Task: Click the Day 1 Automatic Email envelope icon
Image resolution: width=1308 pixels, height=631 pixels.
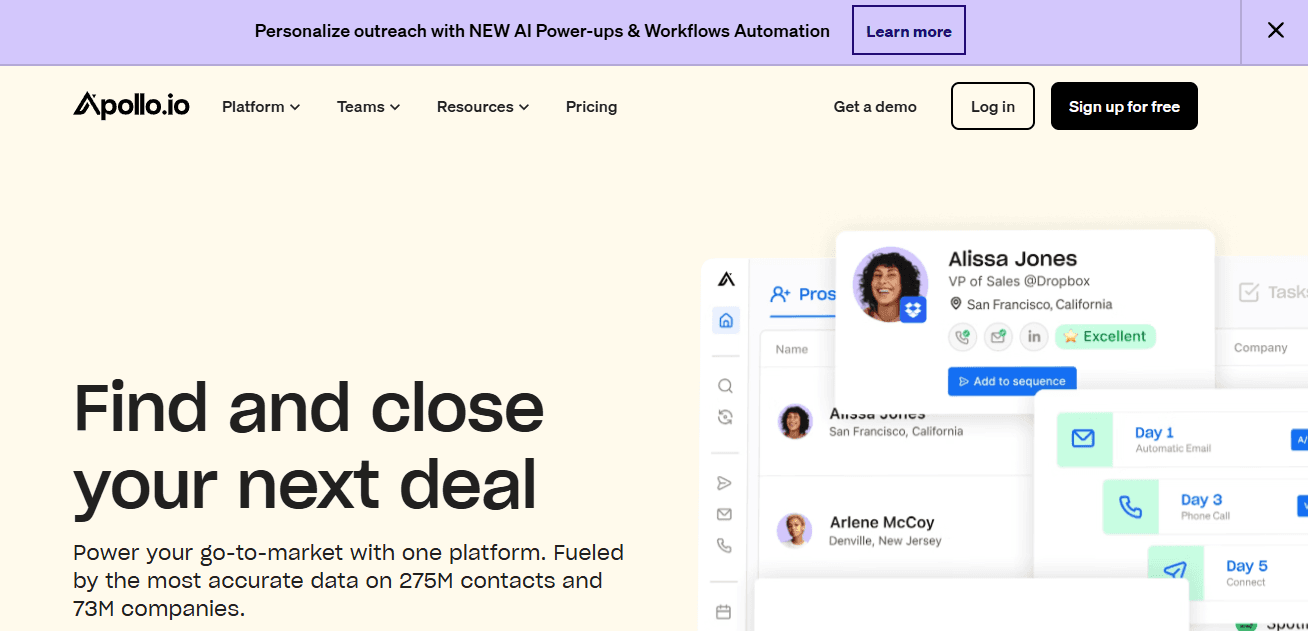Action: pyautogui.click(x=1084, y=439)
